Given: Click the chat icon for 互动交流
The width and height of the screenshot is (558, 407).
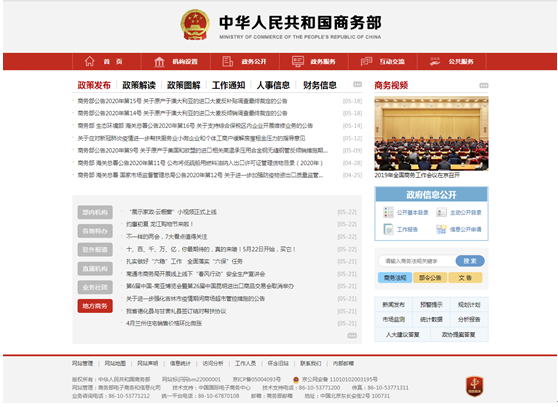Looking at the screenshot, I should (x=366, y=61).
